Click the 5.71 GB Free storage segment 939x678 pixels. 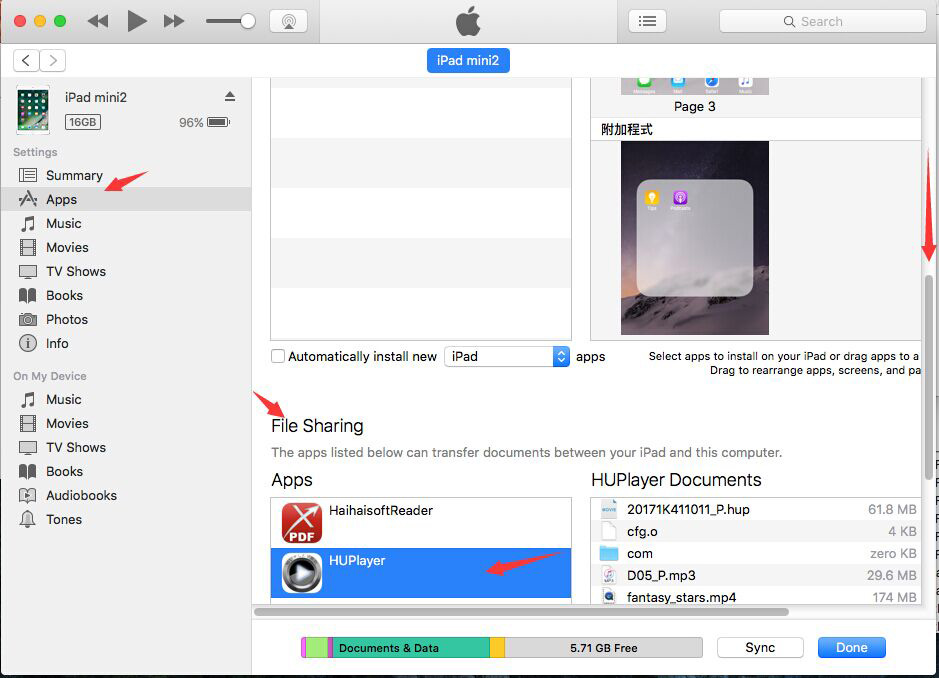603,647
